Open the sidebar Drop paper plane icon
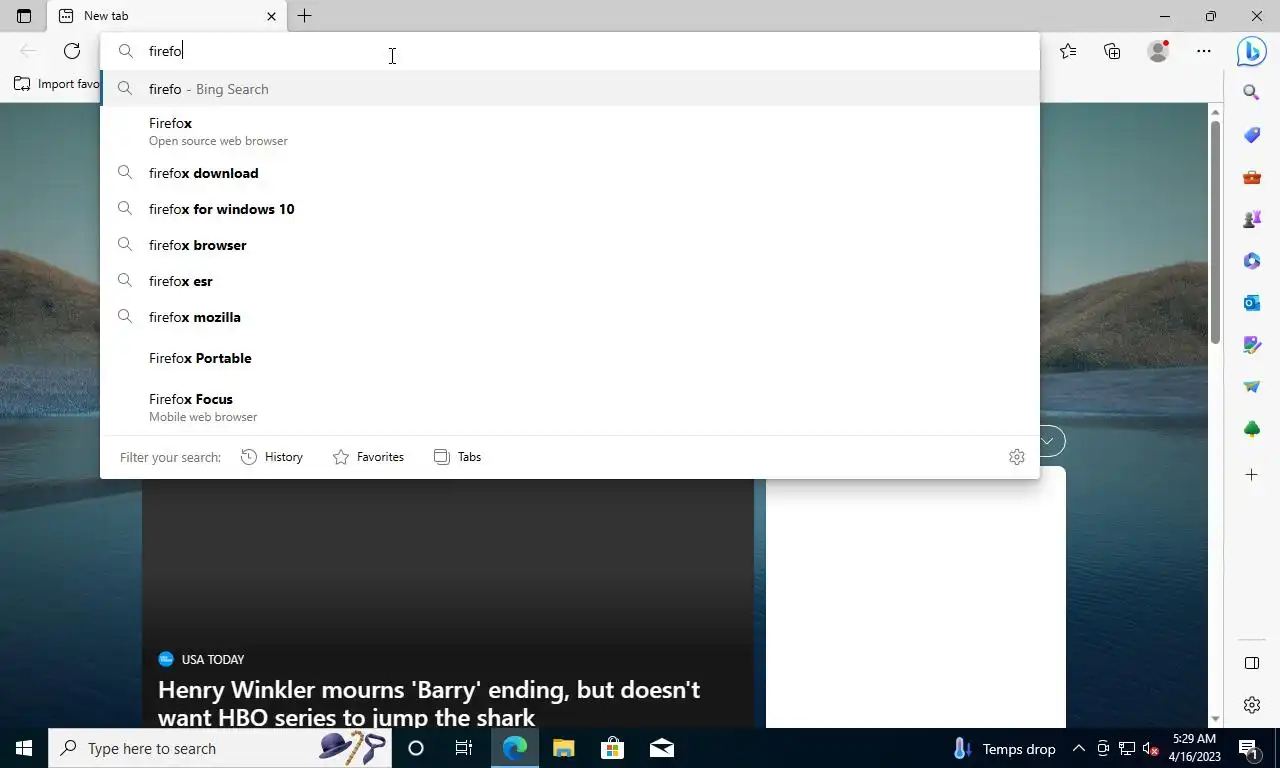1280x768 pixels. pos(1251,387)
